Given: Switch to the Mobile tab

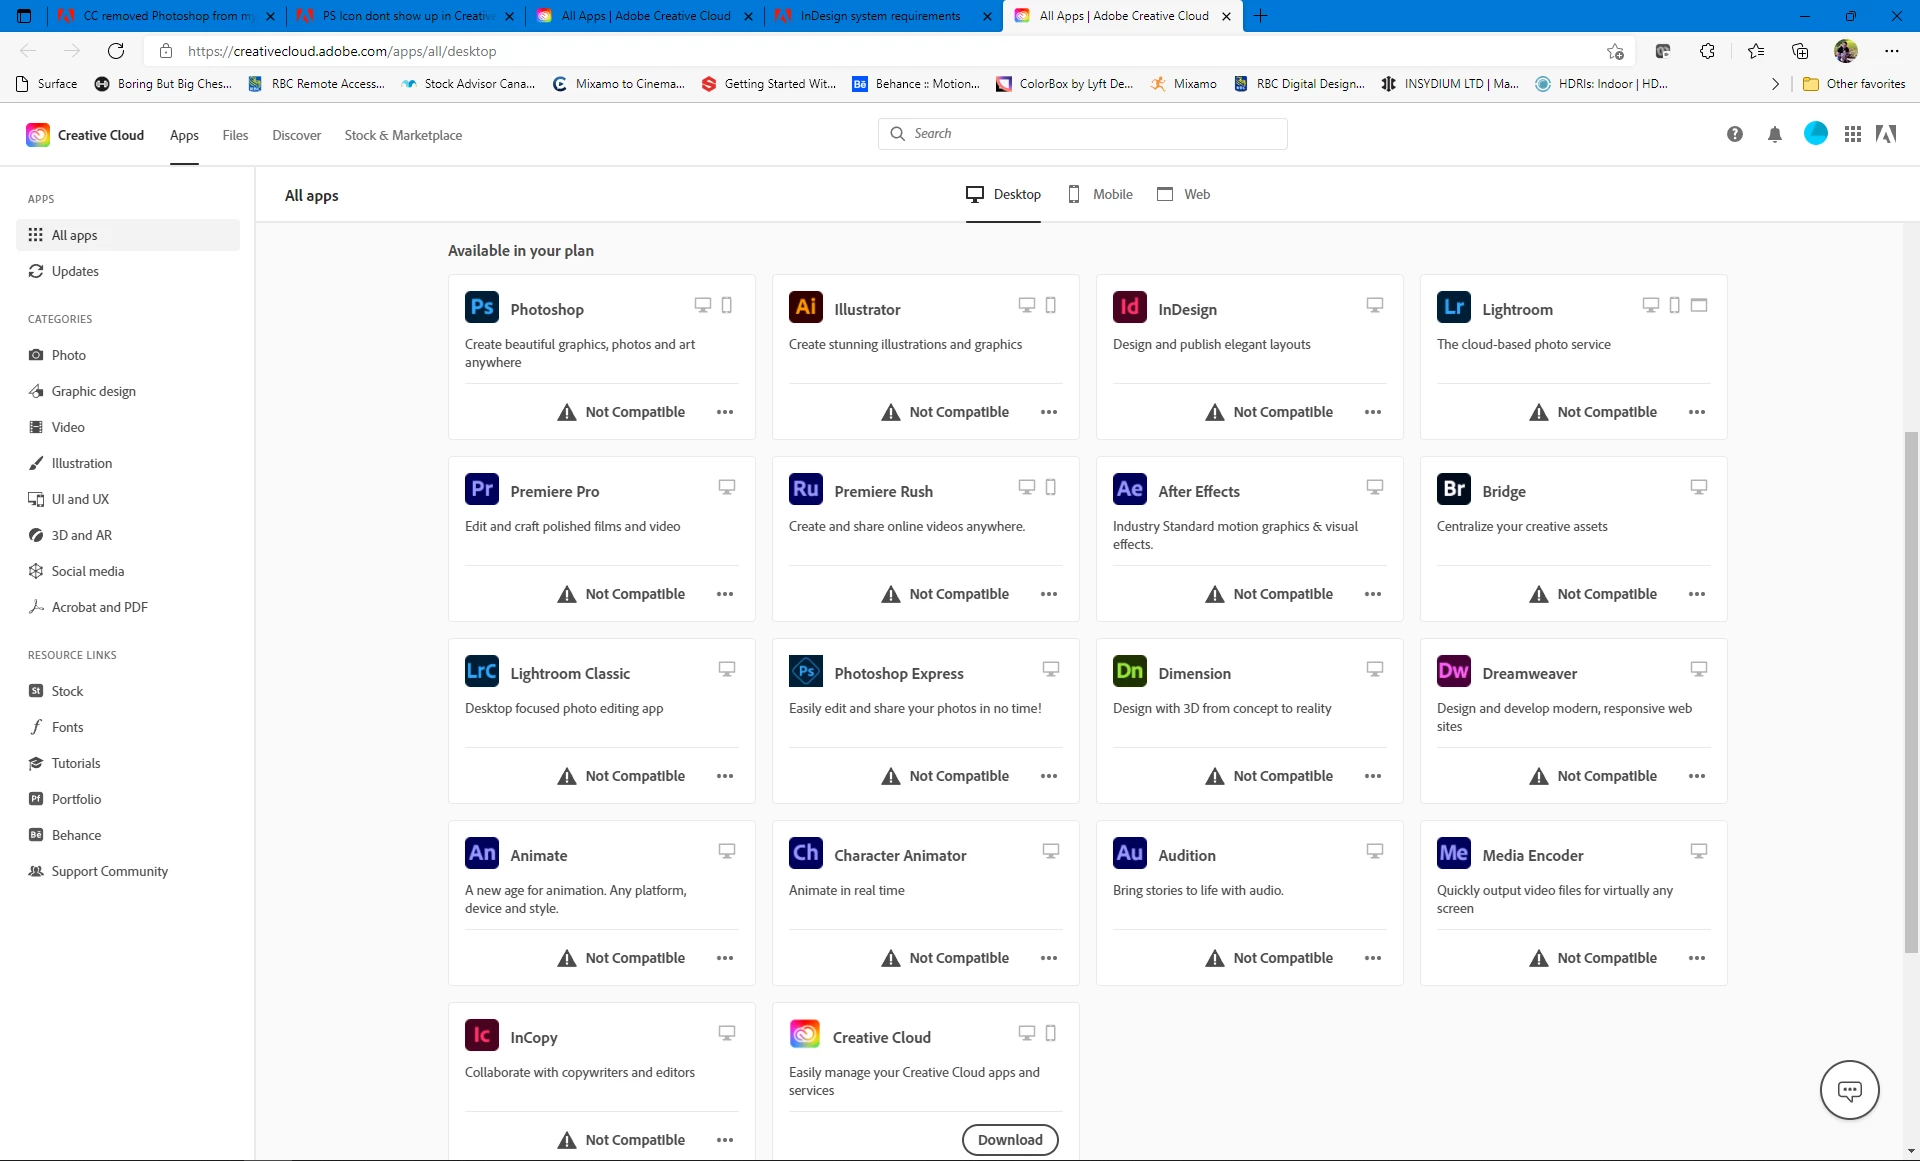Looking at the screenshot, I should (x=1100, y=194).
